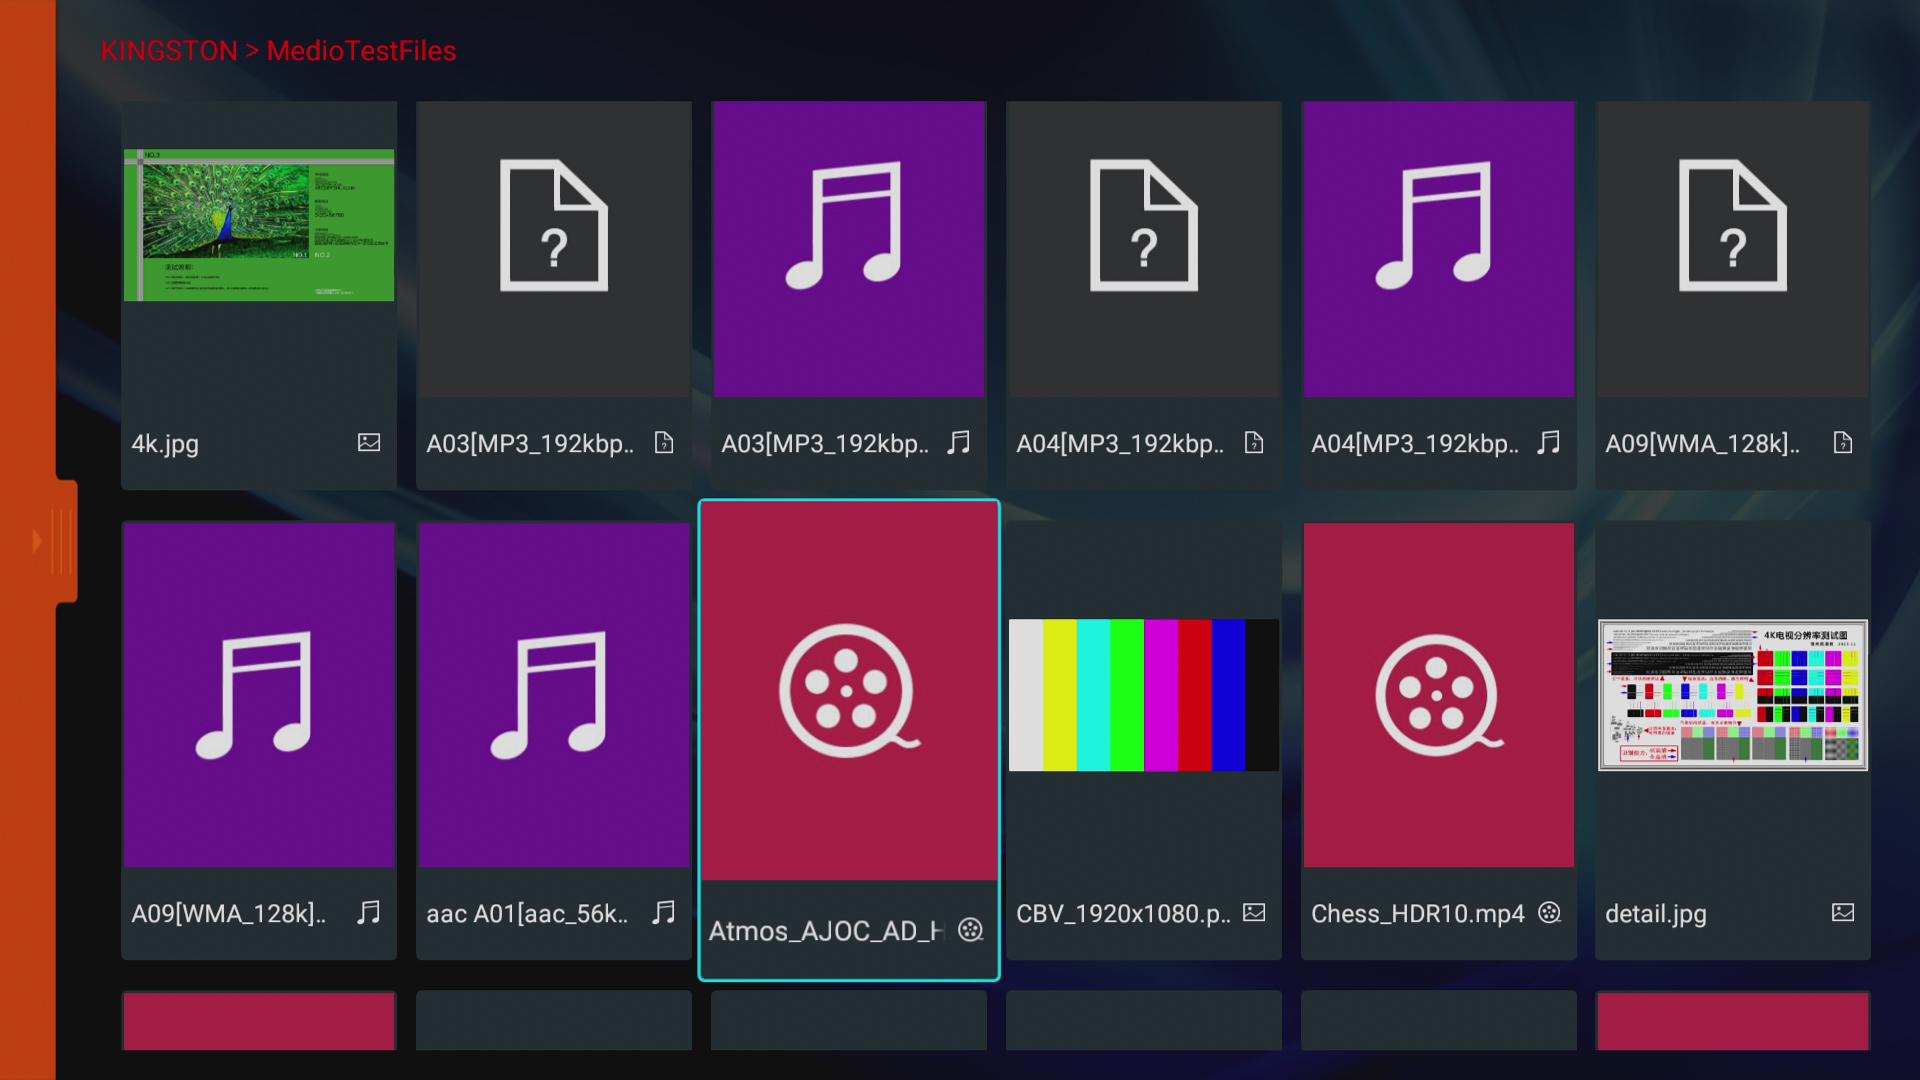Open the 4k.jpg peacock thumbnail
Image resolution: width=1920 pixels, height=1080 pixels.
[259, 225]
